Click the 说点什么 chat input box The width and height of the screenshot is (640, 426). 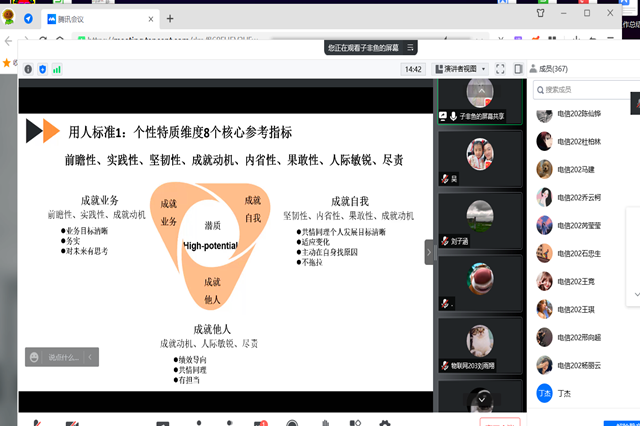(66, 357)
